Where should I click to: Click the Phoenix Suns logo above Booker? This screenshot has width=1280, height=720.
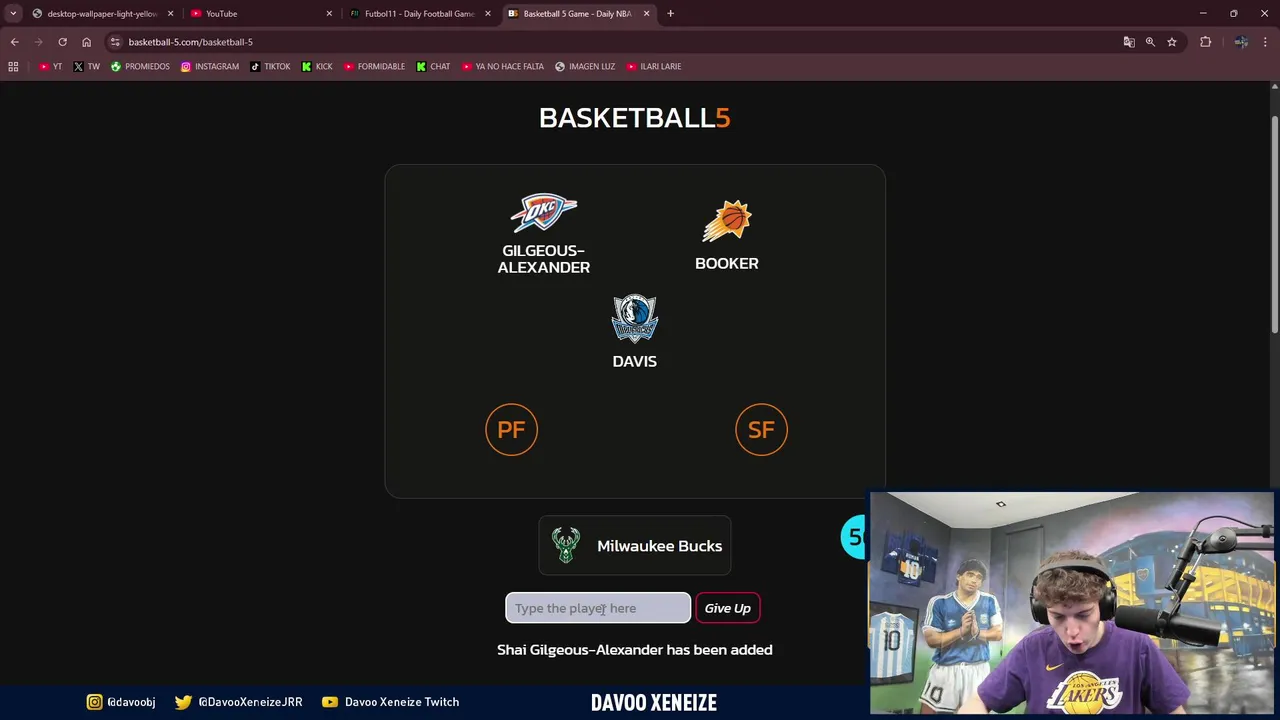click(x=727, y=222)
